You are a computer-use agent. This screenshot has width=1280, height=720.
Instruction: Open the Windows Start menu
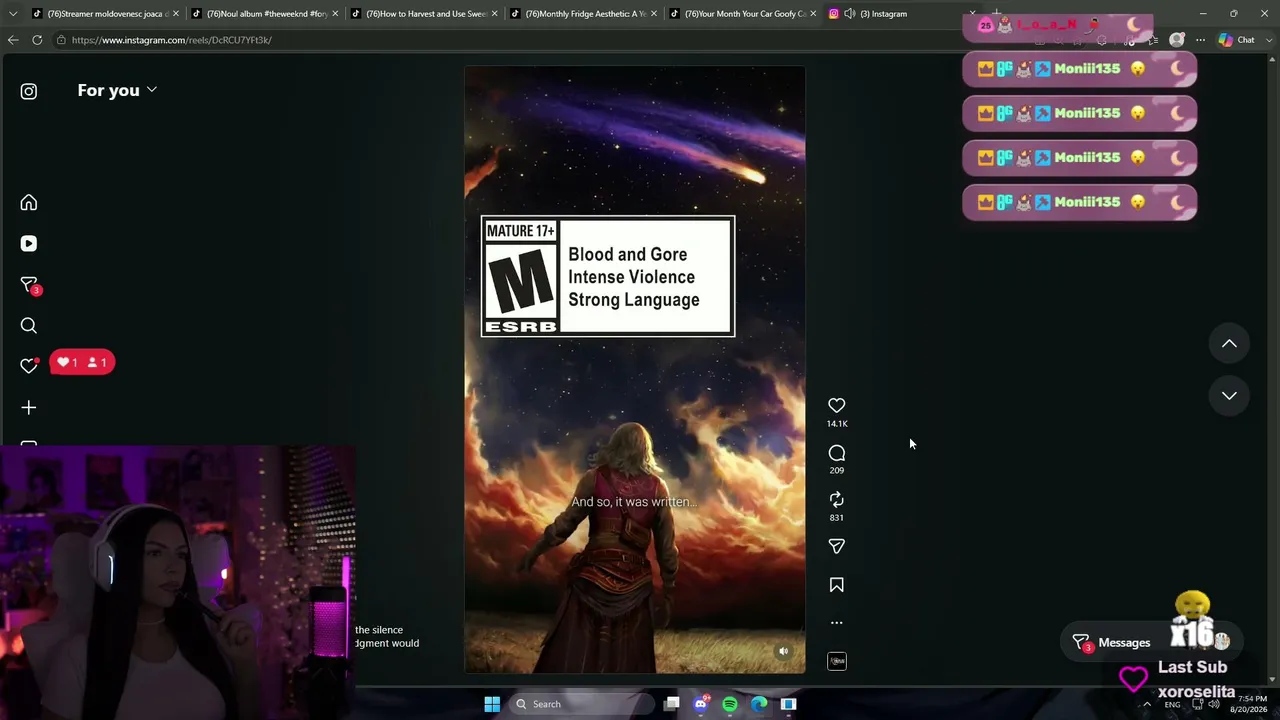click(492, 704)
